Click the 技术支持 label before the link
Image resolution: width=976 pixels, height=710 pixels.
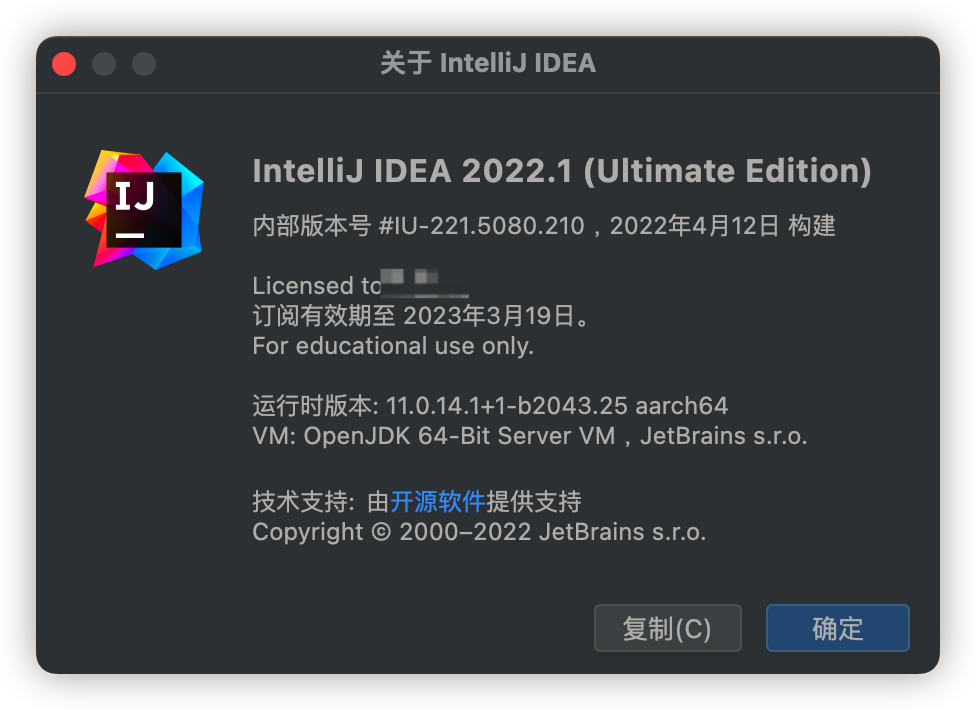[x=302, y=501]
